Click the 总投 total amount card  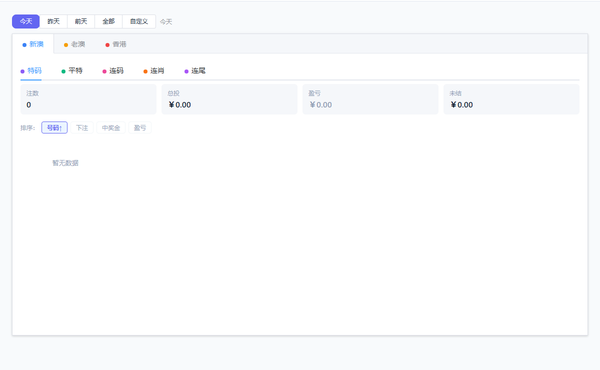pyautogui.click(x=229, y=99)
